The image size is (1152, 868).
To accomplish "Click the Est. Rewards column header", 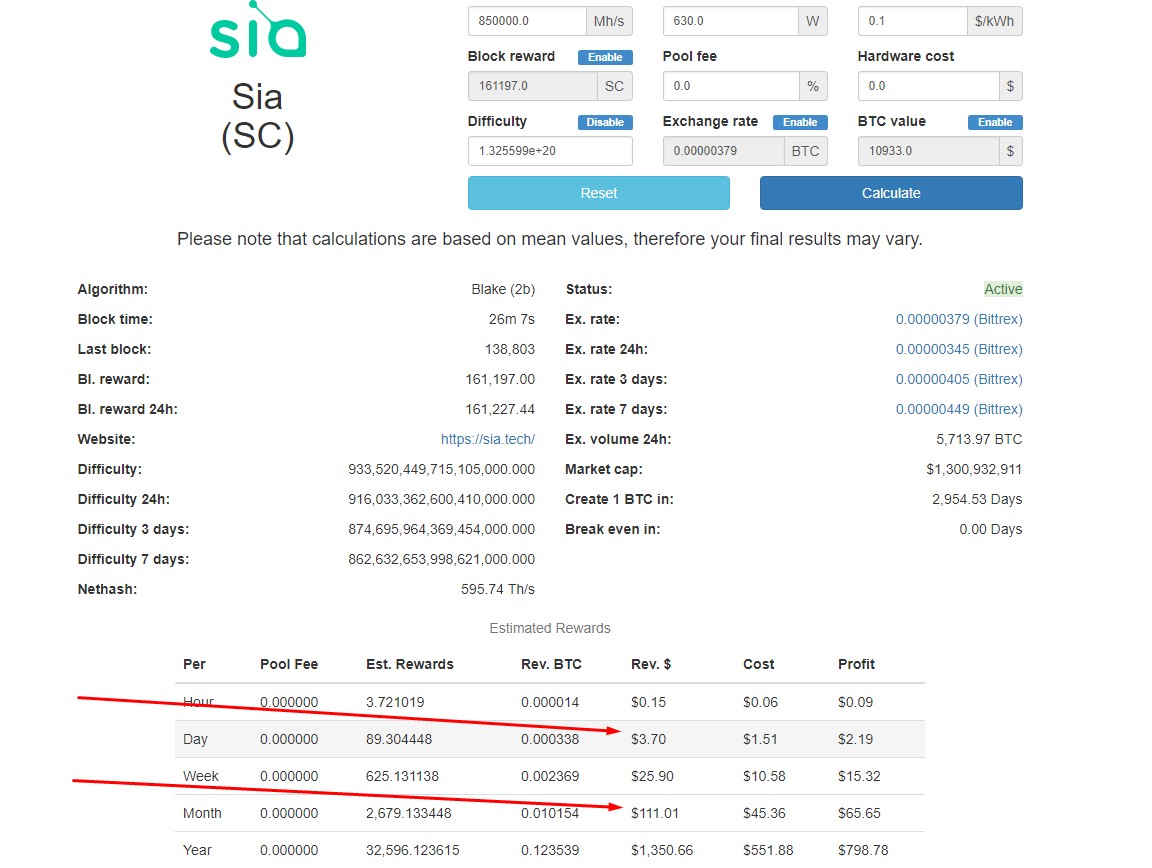I will coord(410,664).
